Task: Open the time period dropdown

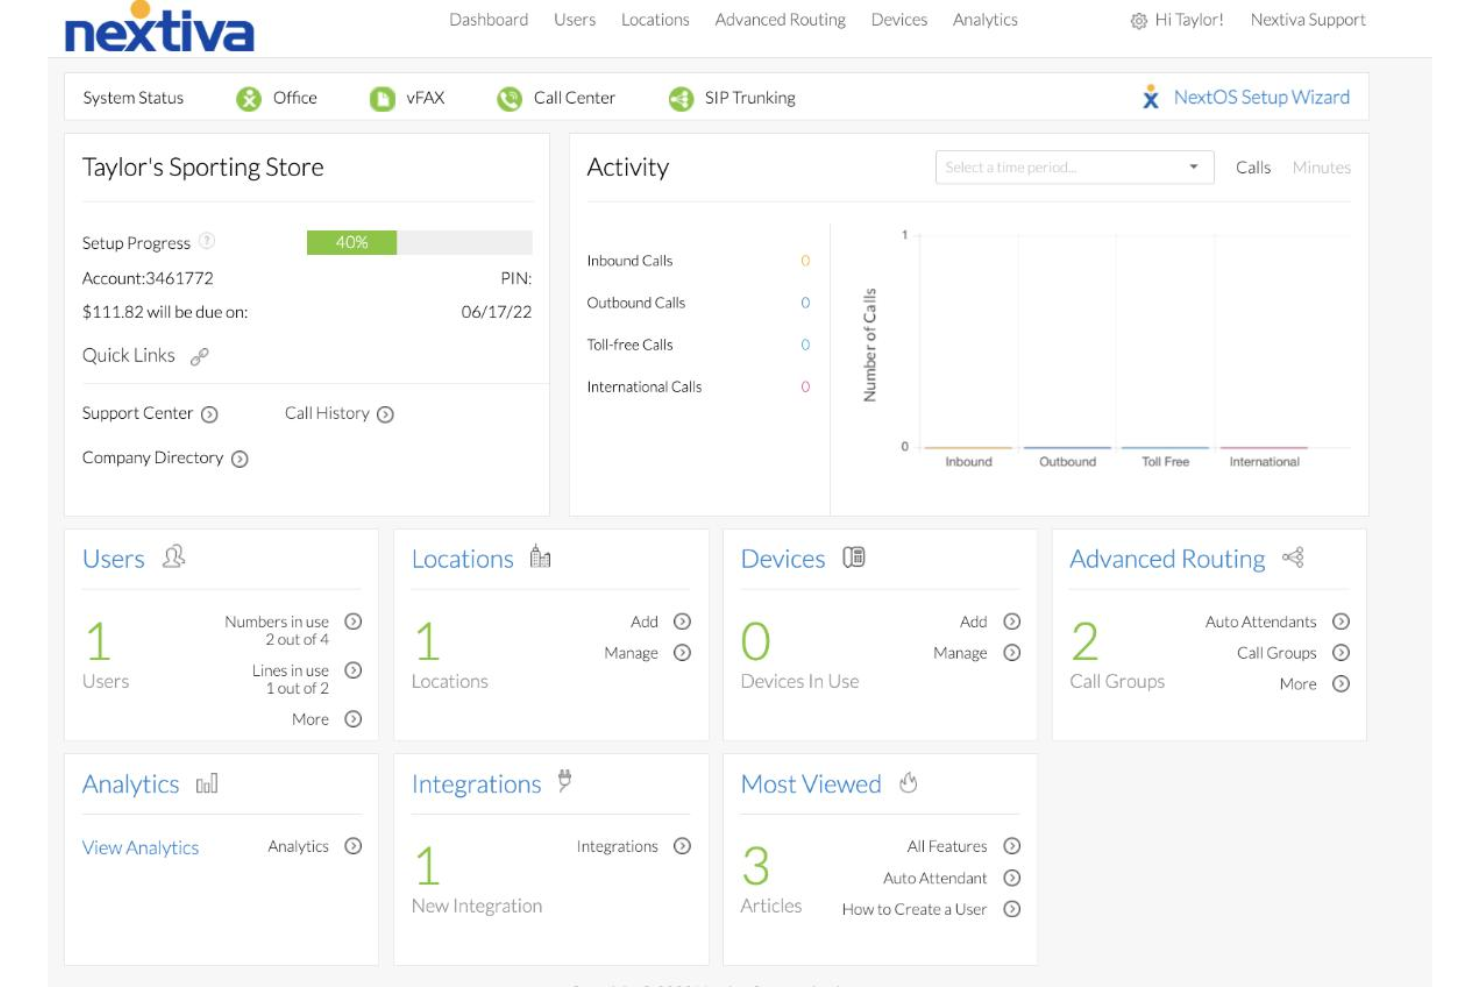Action: click(1074, 167)
